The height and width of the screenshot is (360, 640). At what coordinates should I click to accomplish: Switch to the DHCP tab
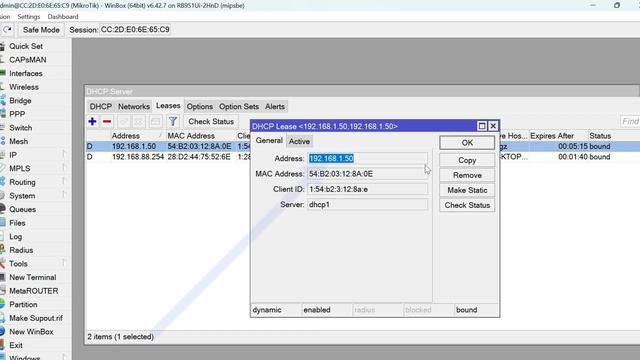[100, 107]
